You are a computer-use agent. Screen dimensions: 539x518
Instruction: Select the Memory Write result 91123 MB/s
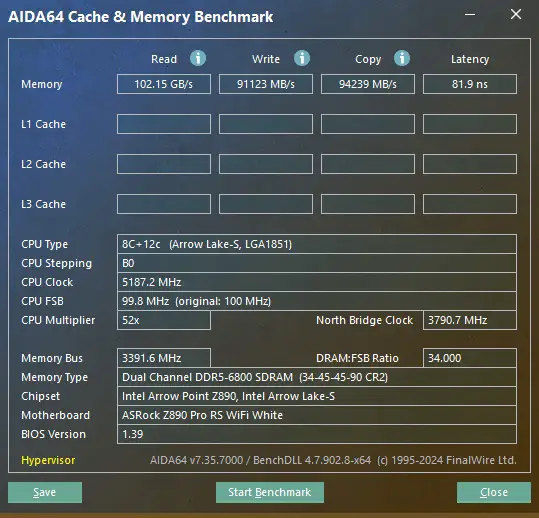click(266, 84)
